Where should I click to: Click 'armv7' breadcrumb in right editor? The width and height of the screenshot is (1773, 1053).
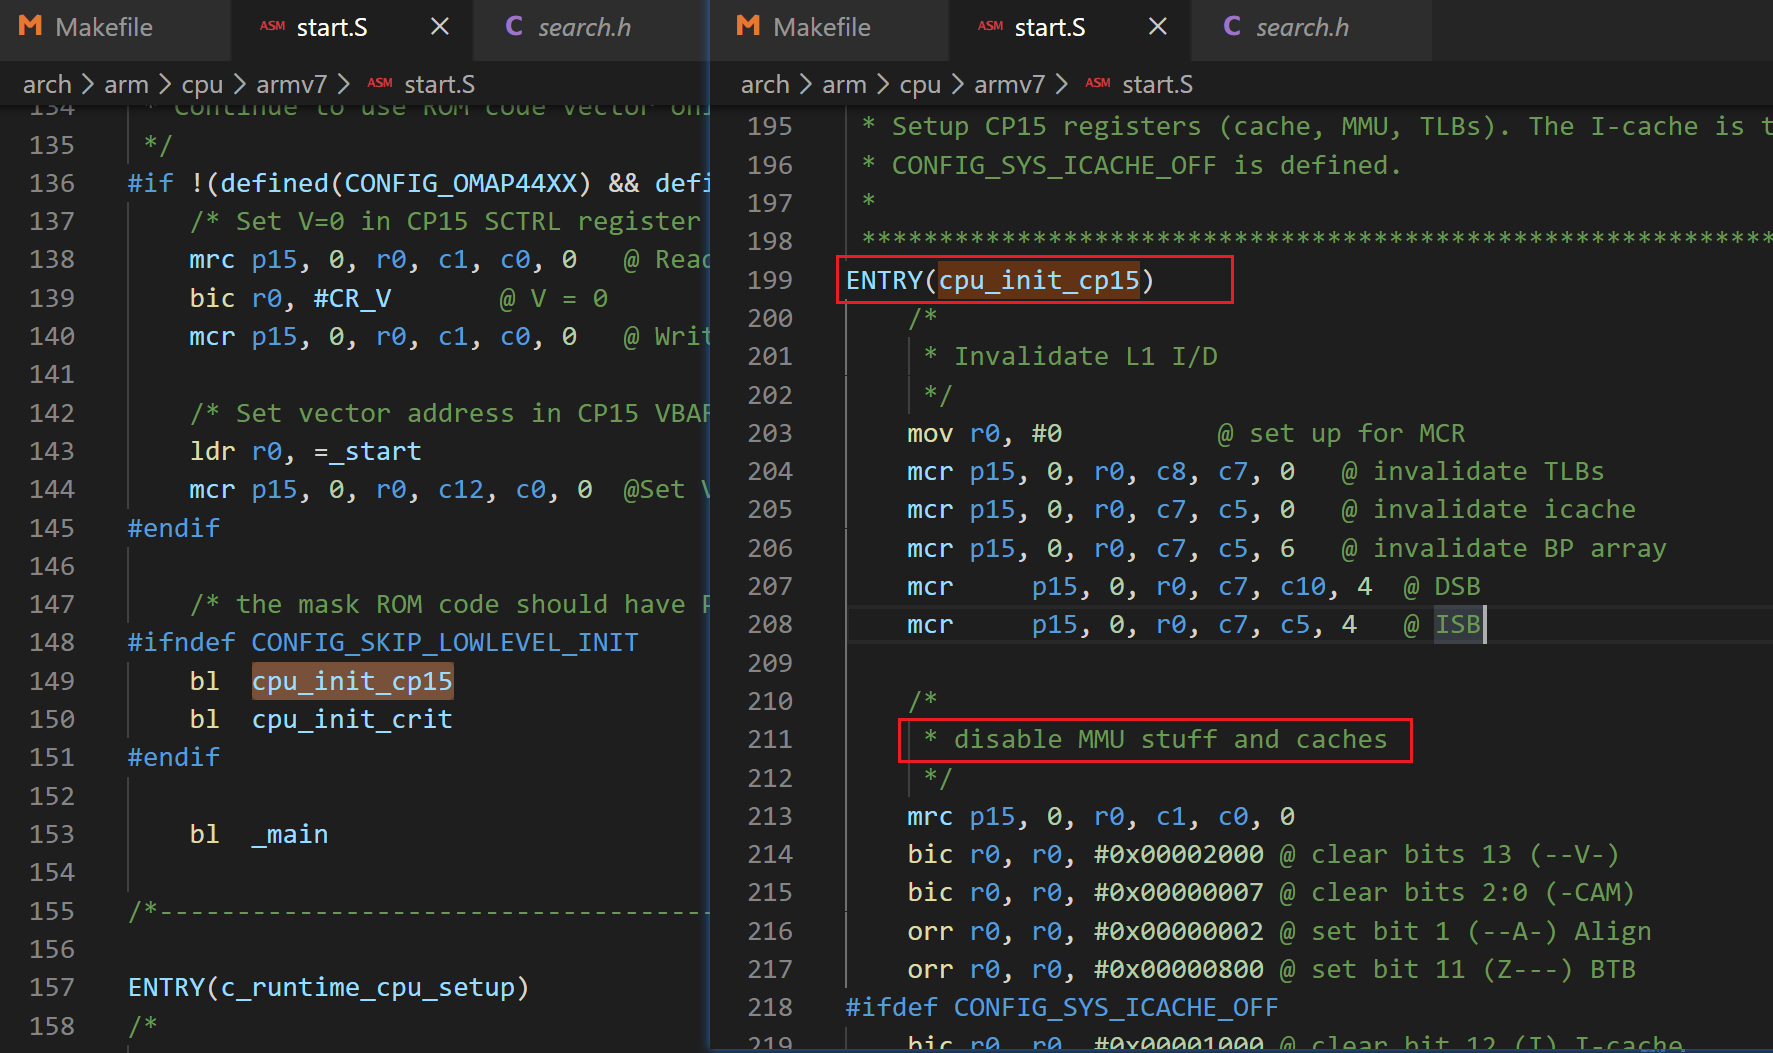click(x=1009, y=85)
